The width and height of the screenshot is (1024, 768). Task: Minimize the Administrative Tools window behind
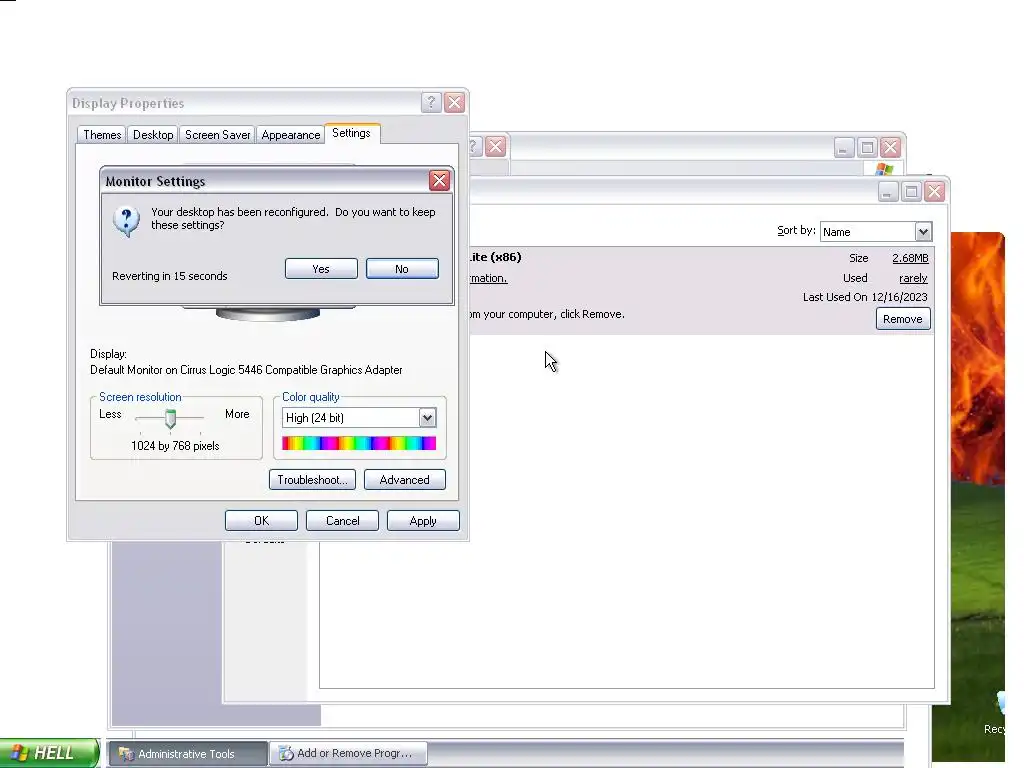[844, 148]
